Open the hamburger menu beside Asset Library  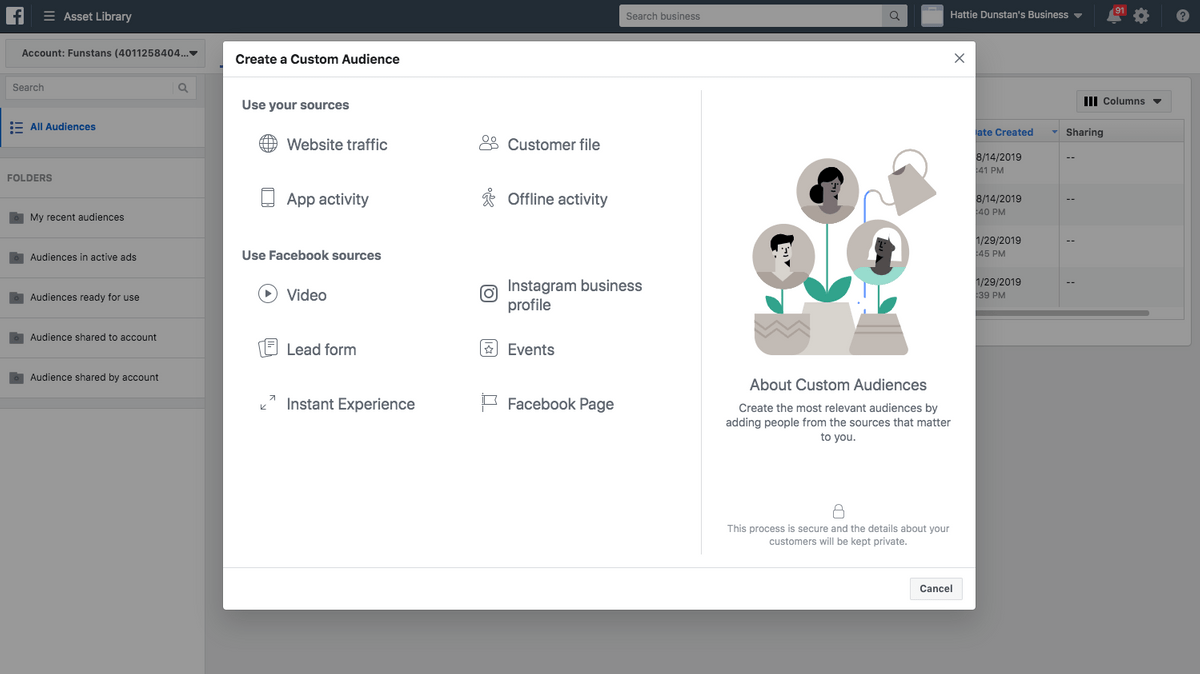[49, 16]
